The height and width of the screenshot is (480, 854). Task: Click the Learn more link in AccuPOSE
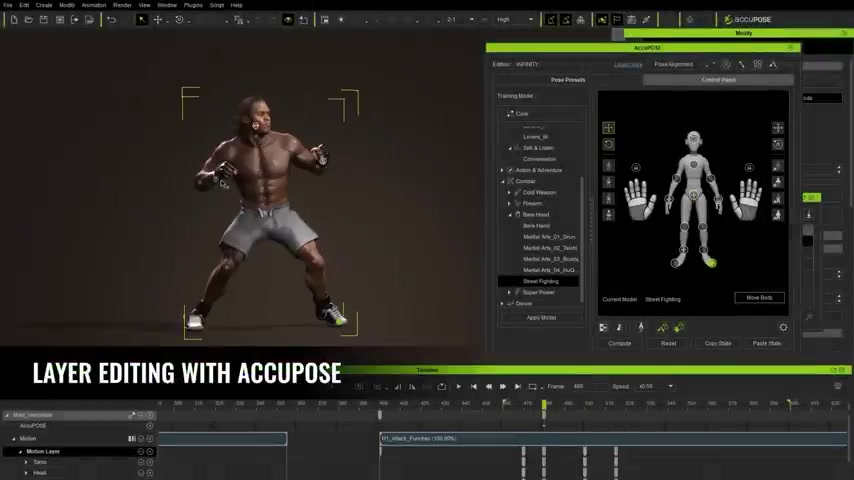pyautogui.click(x=628, y=64)
